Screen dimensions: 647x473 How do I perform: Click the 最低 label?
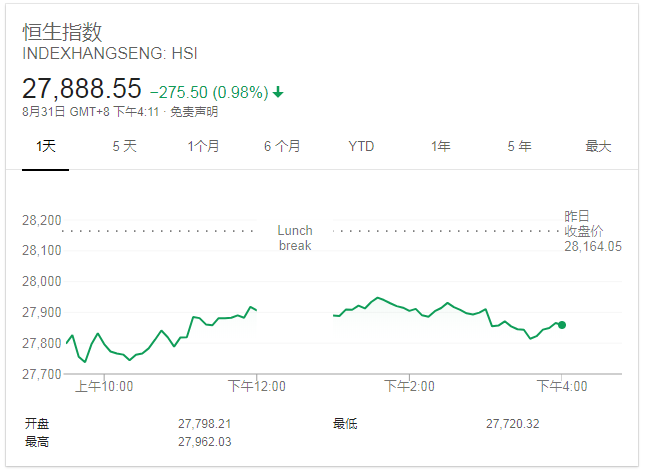(345, 424)
